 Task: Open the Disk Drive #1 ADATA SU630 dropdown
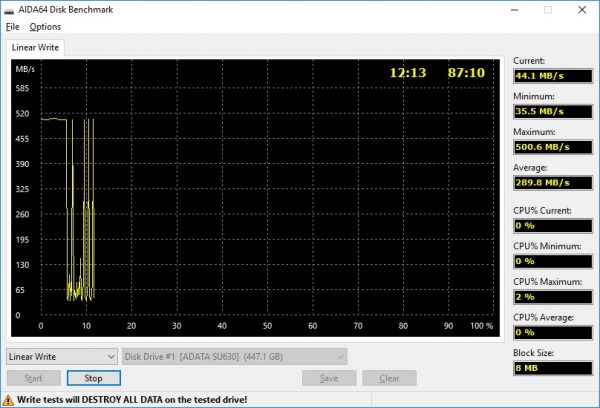[235, 357]
